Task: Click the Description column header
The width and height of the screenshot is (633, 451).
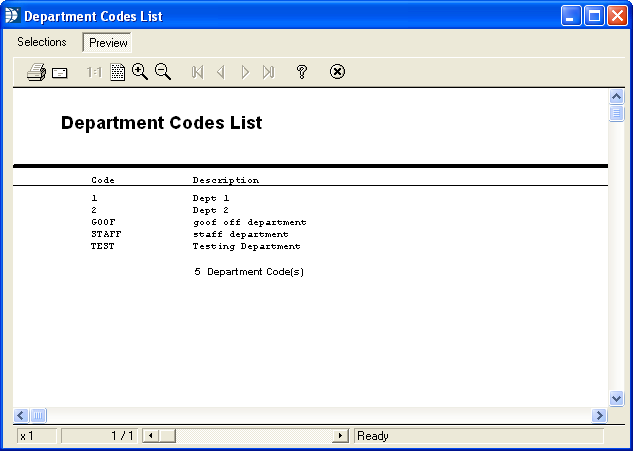Action: [226, 180]
